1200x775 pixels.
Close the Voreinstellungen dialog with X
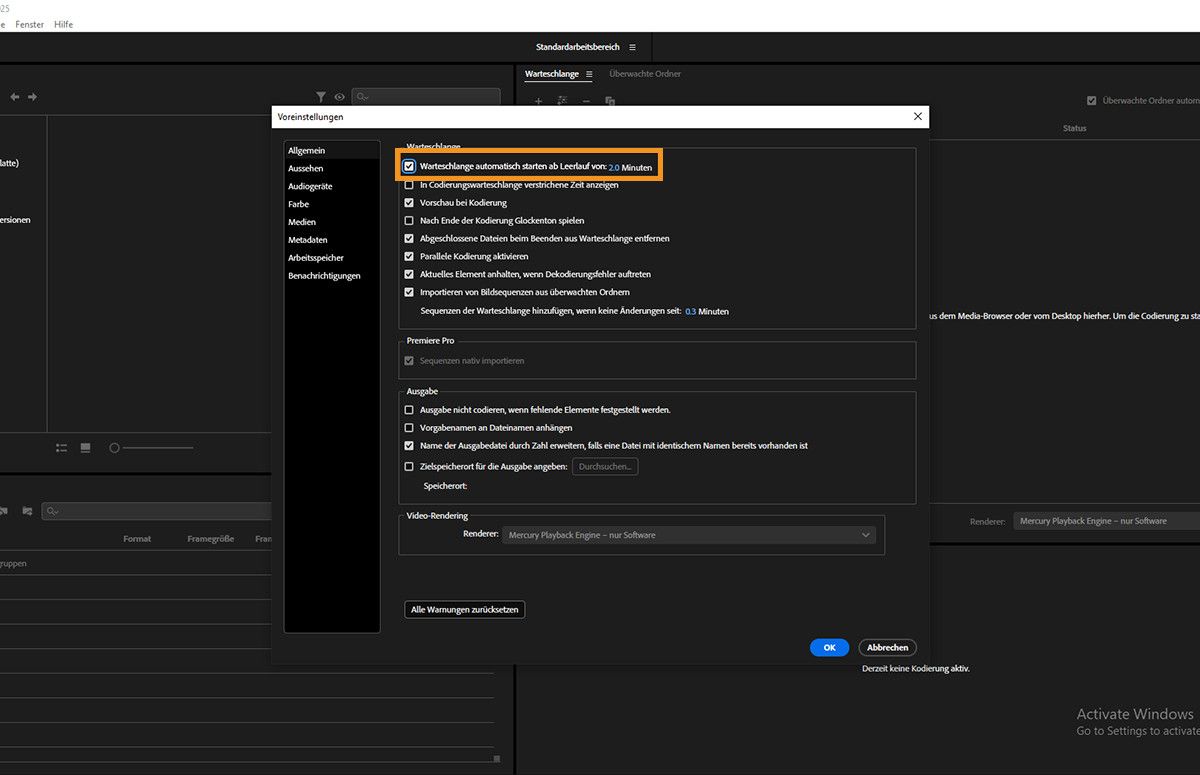pos(918,117)
